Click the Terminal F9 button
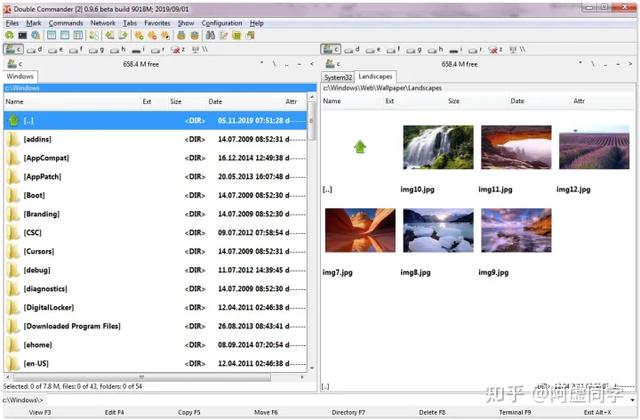The image size is (640, 420). click(515, 412)
